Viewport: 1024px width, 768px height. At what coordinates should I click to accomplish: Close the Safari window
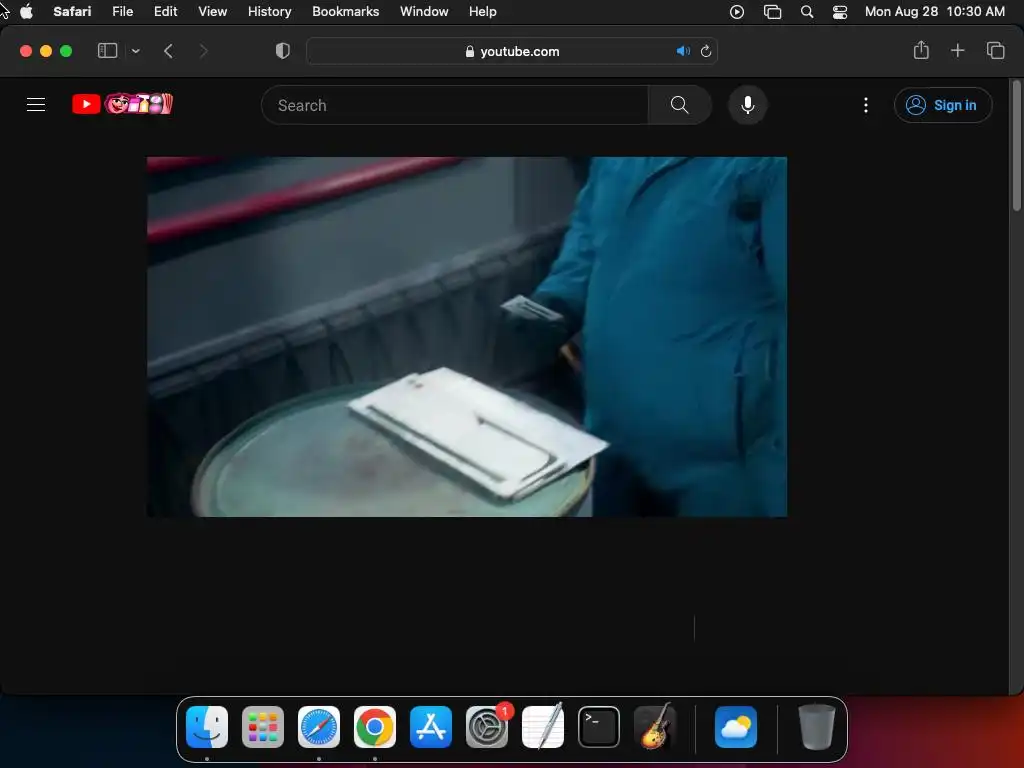tap(26, 51)
